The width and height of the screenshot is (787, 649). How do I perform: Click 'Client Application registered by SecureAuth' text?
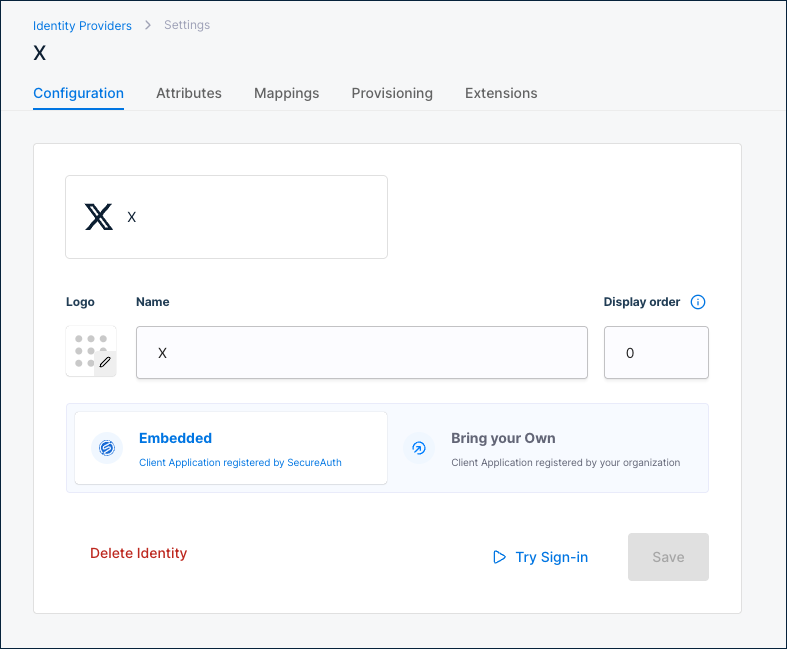240,462
